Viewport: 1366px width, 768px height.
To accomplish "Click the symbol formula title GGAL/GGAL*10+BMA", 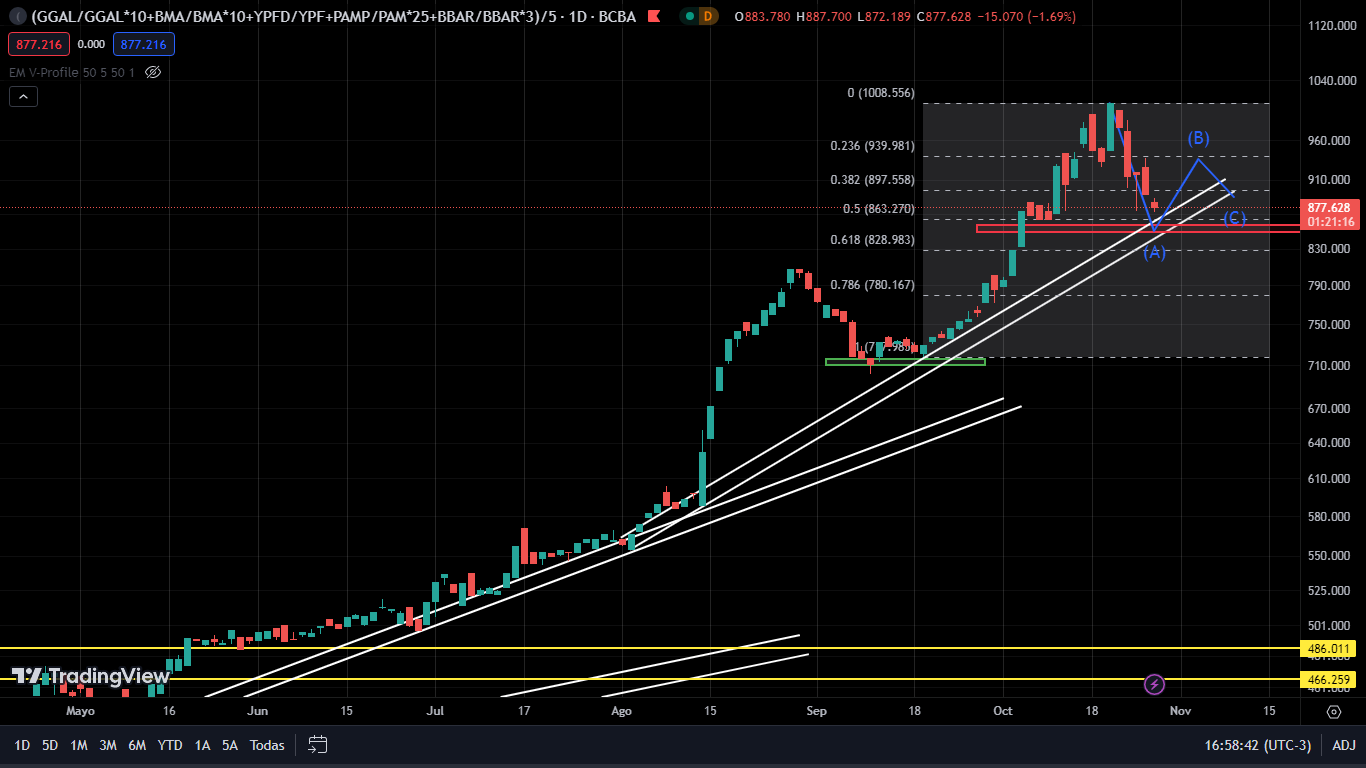I will coord(334,16).
